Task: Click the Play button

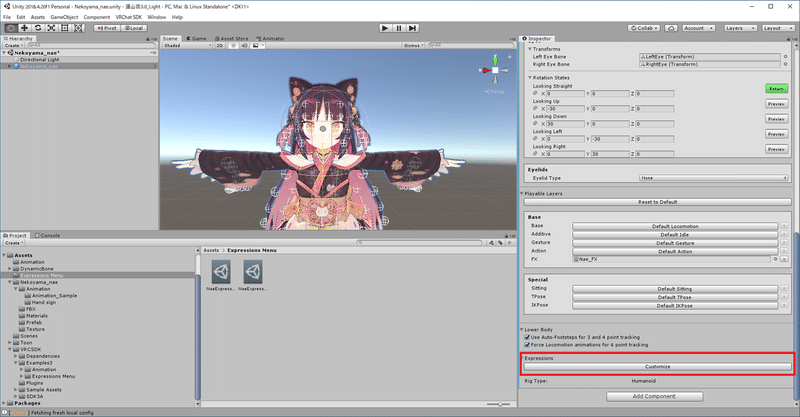Action: coord(385,28)
